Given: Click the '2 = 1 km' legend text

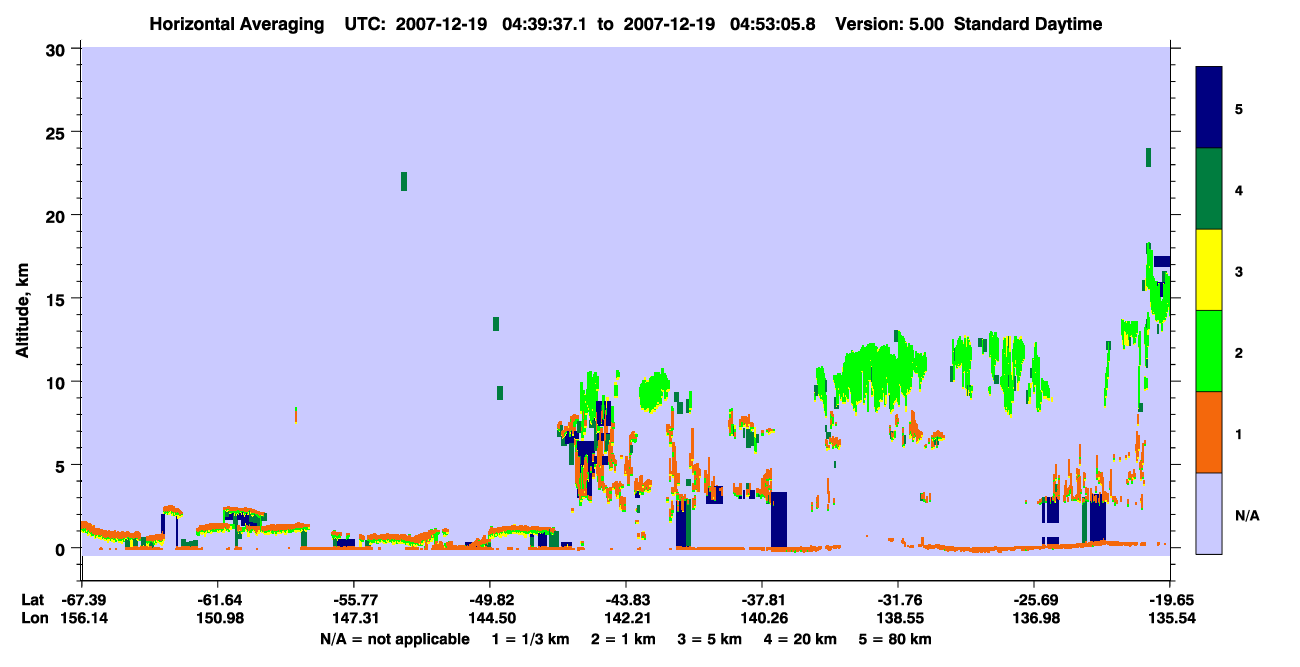Looking at the screenshot, I should pos(623,639).
